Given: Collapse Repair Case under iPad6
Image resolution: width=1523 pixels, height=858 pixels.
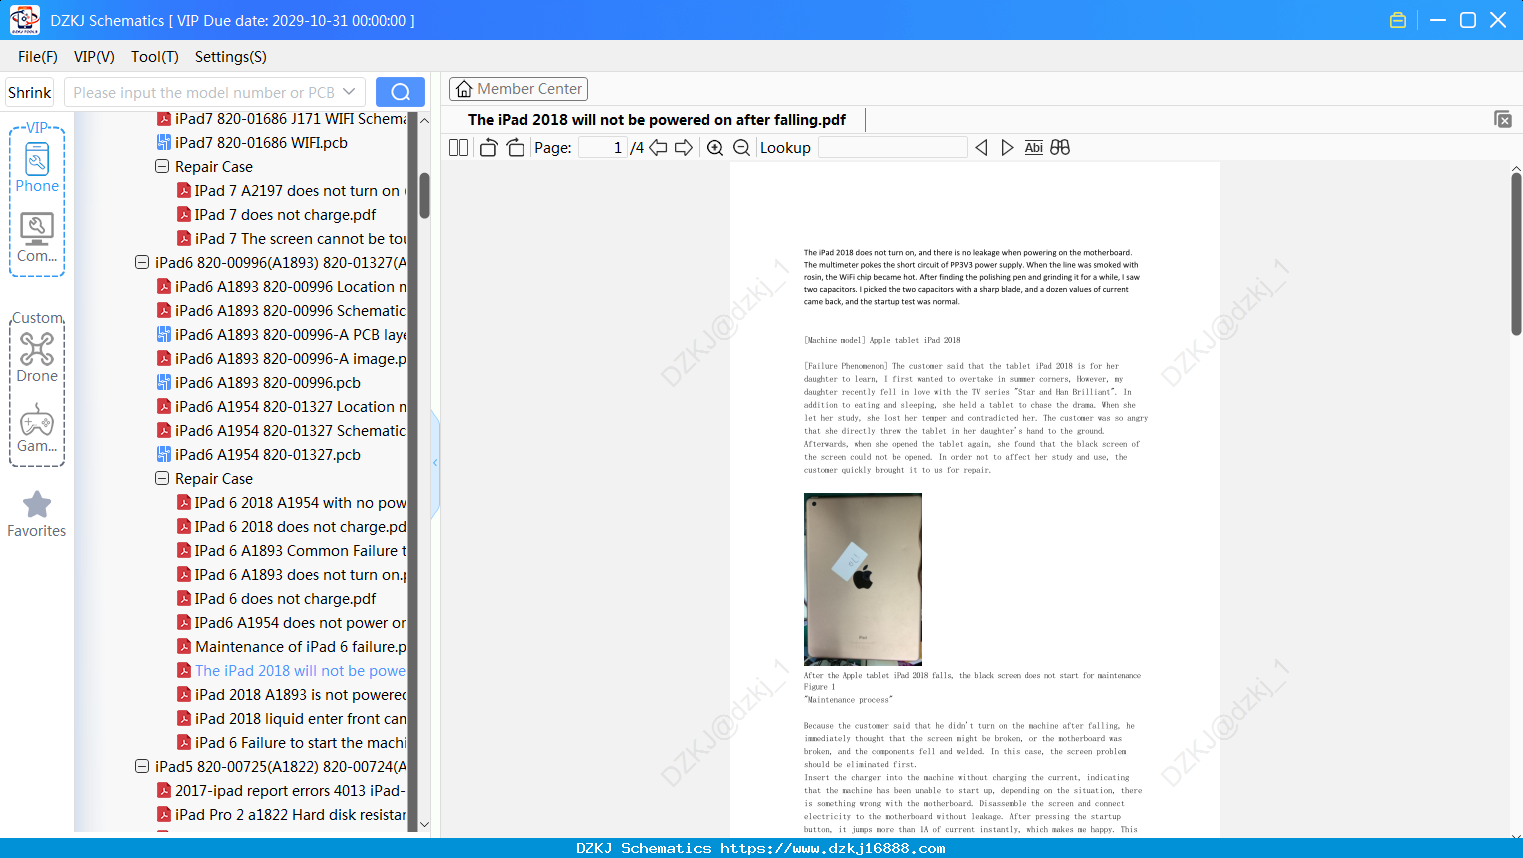Looking at the screenshot, I should pyautogui.click(x=162, y=478).
